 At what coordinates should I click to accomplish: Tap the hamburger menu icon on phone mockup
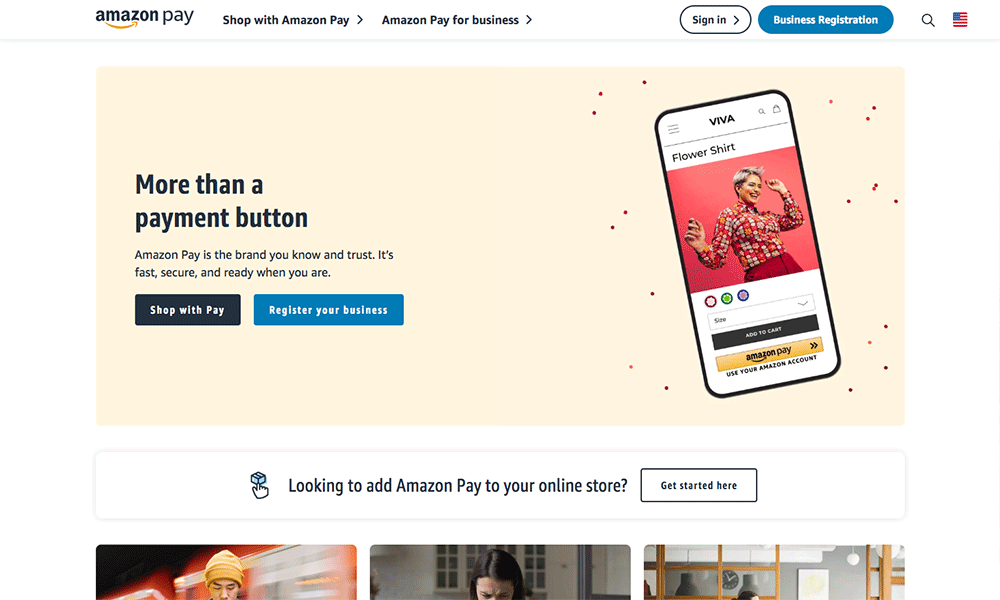673,129
